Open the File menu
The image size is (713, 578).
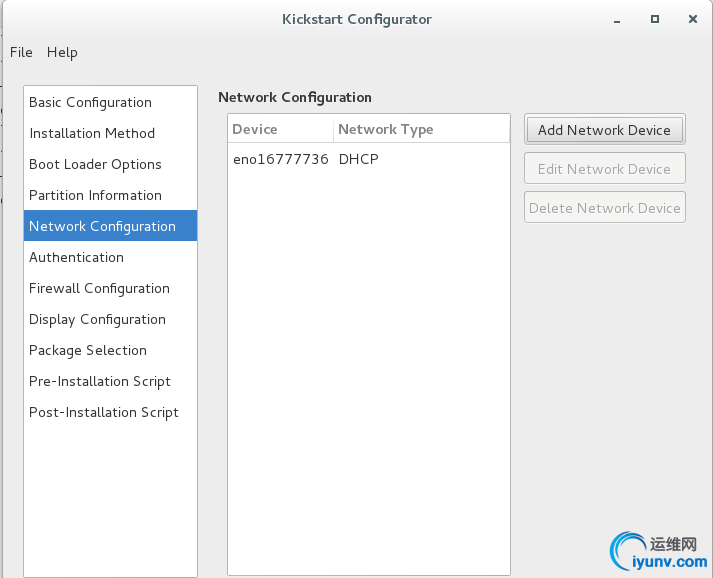click(x=21, y=52)
